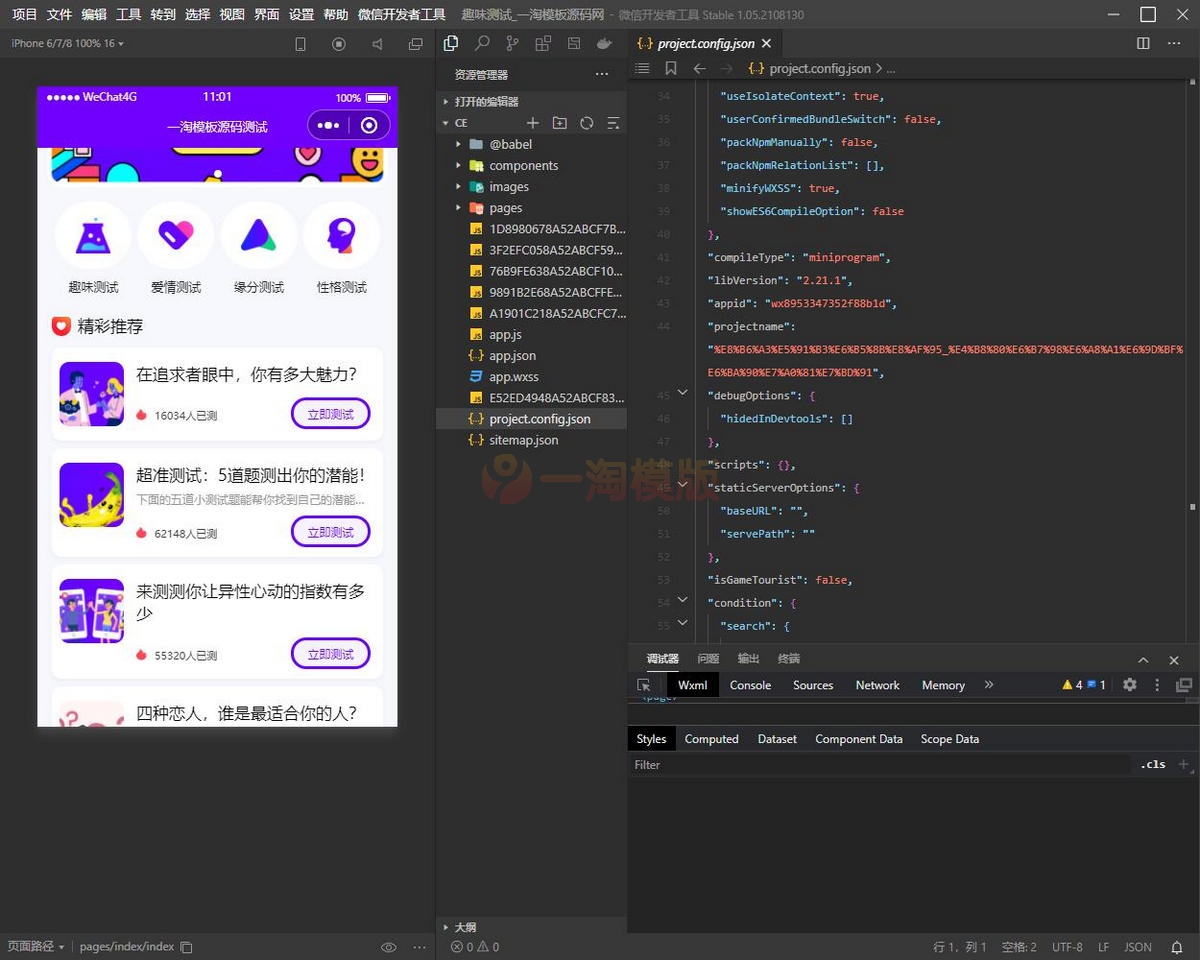Toggle the .cls class editor
The height and width of the screenshot is (960, 1200).
coord(1153,764)
